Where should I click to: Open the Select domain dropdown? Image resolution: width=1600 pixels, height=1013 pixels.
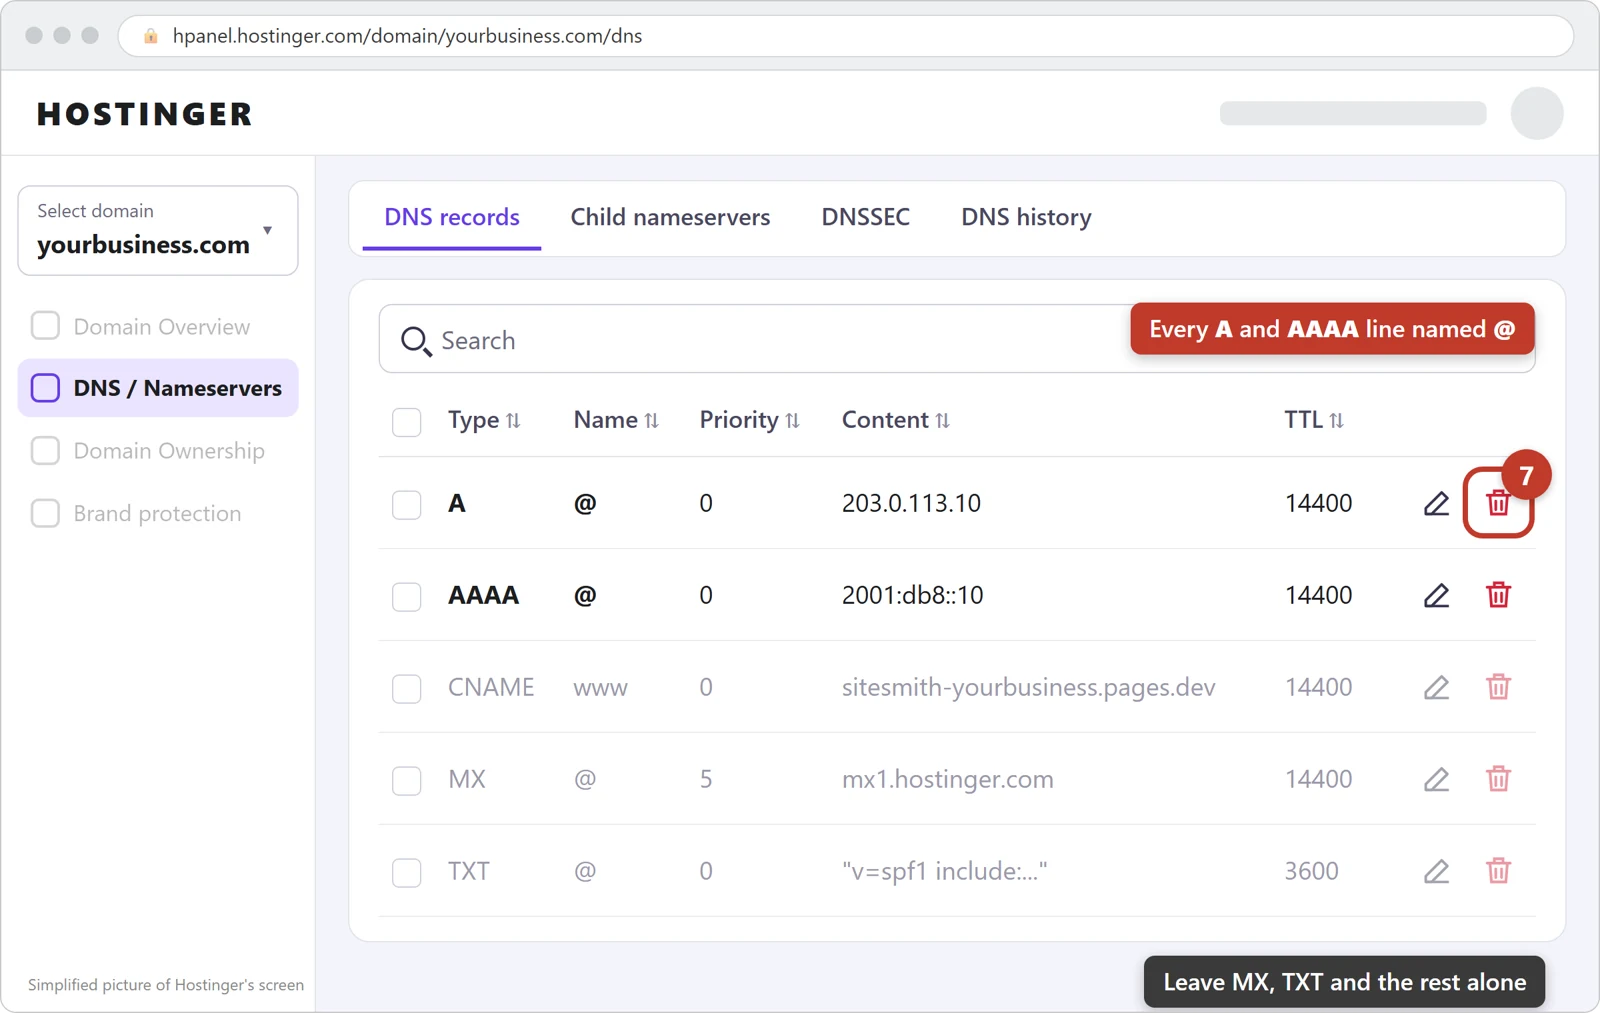tap(158, 230)
